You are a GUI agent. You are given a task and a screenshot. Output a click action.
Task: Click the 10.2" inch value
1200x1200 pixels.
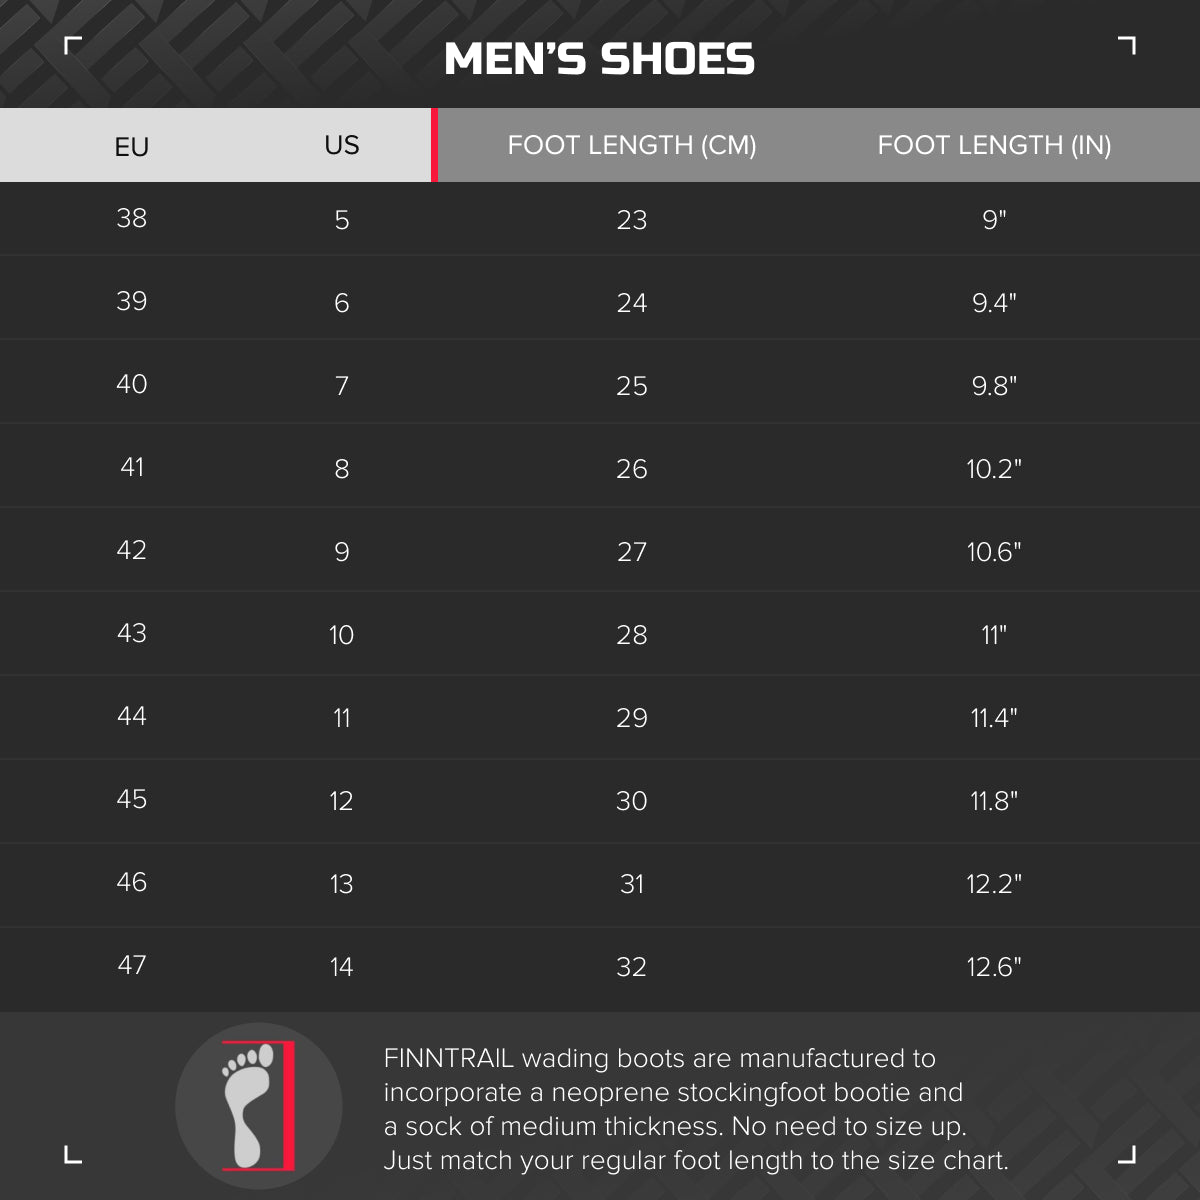tap(994, 469)
